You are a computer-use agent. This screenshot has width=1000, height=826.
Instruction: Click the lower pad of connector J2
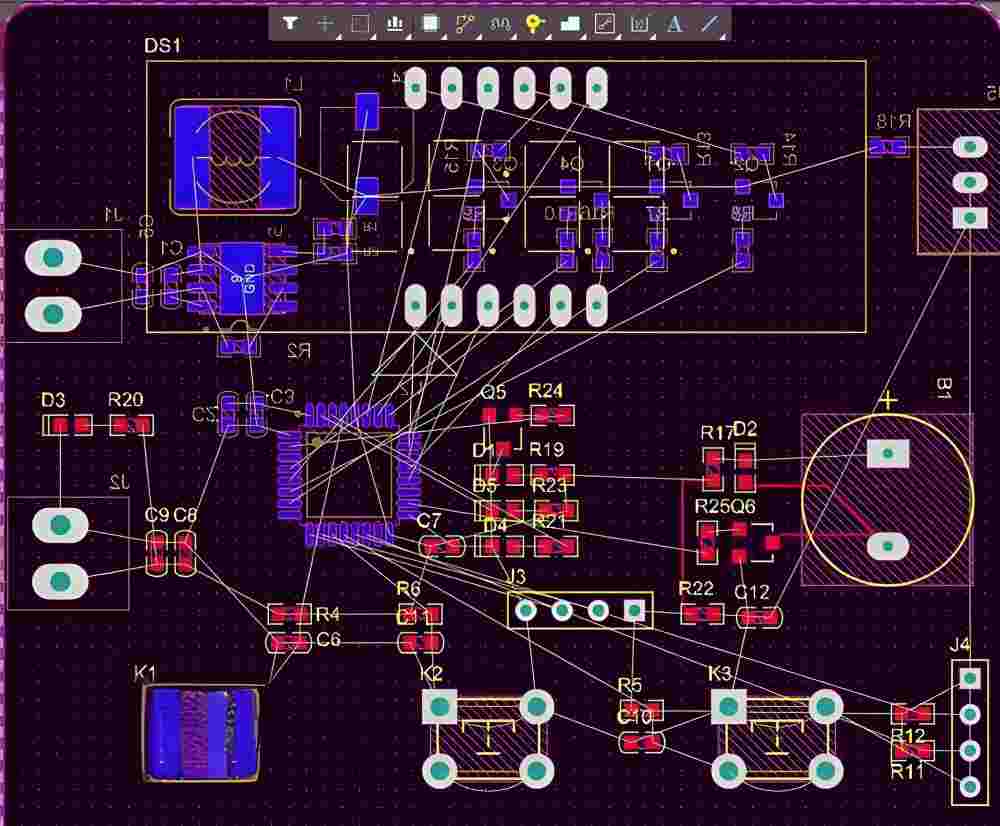[x=60, y=582]
